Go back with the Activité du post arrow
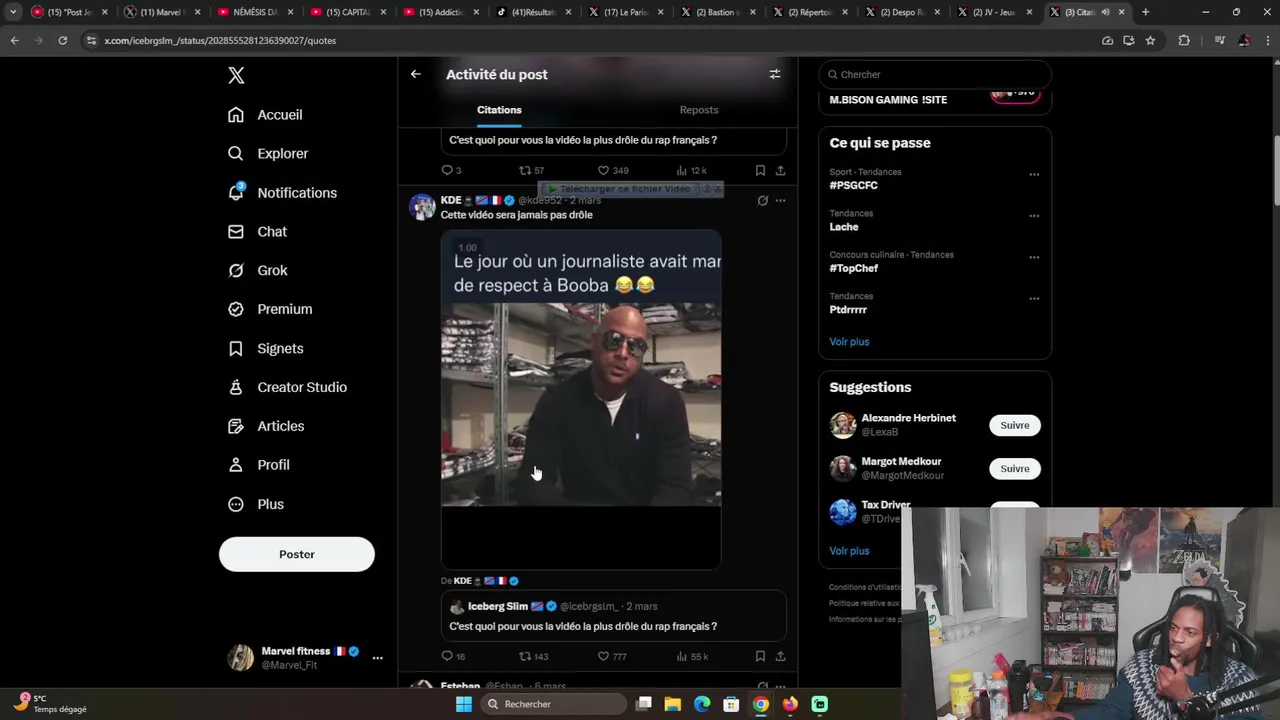1280x720 pixels. 416,74
